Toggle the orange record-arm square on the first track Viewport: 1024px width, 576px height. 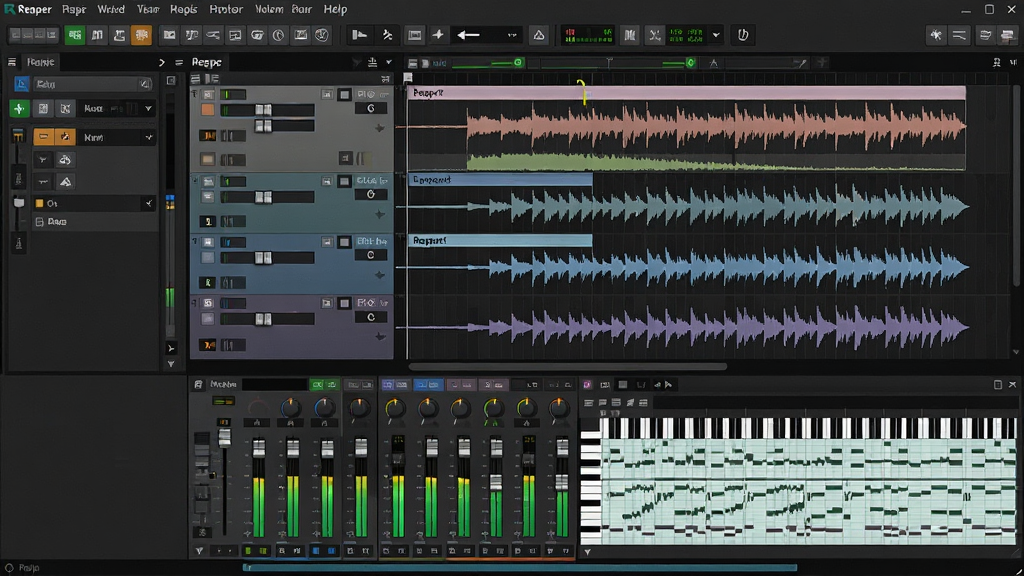(x=208, y=110)
